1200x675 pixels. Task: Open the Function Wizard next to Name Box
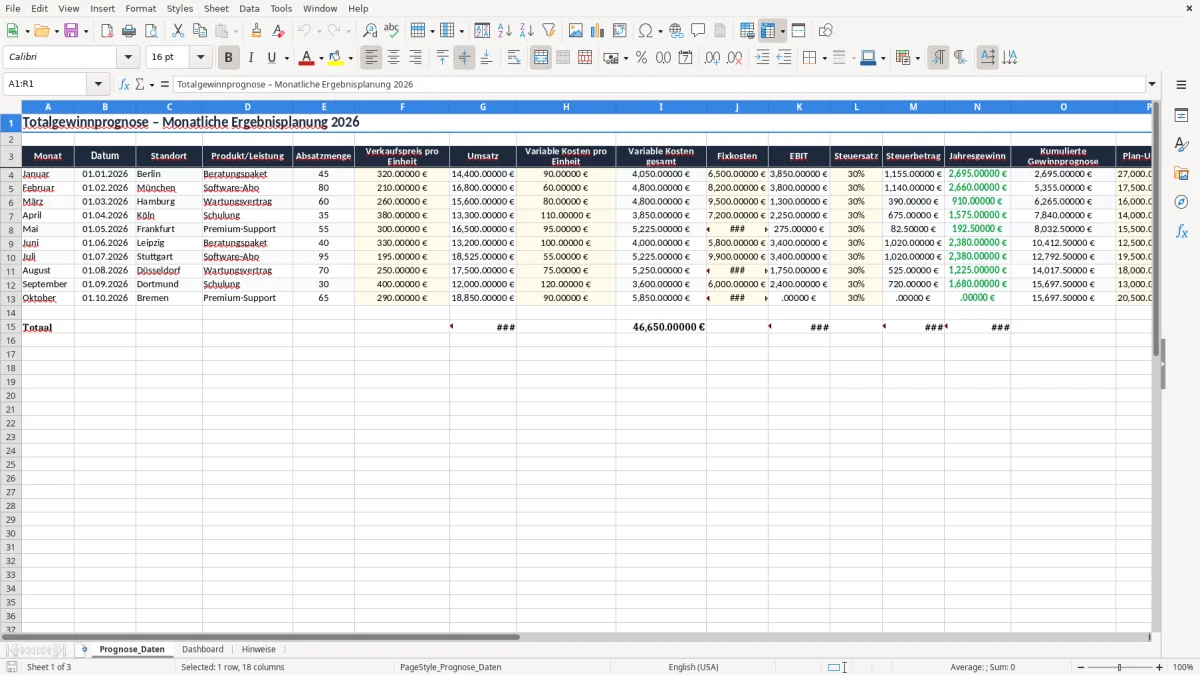tap(124, 85)
